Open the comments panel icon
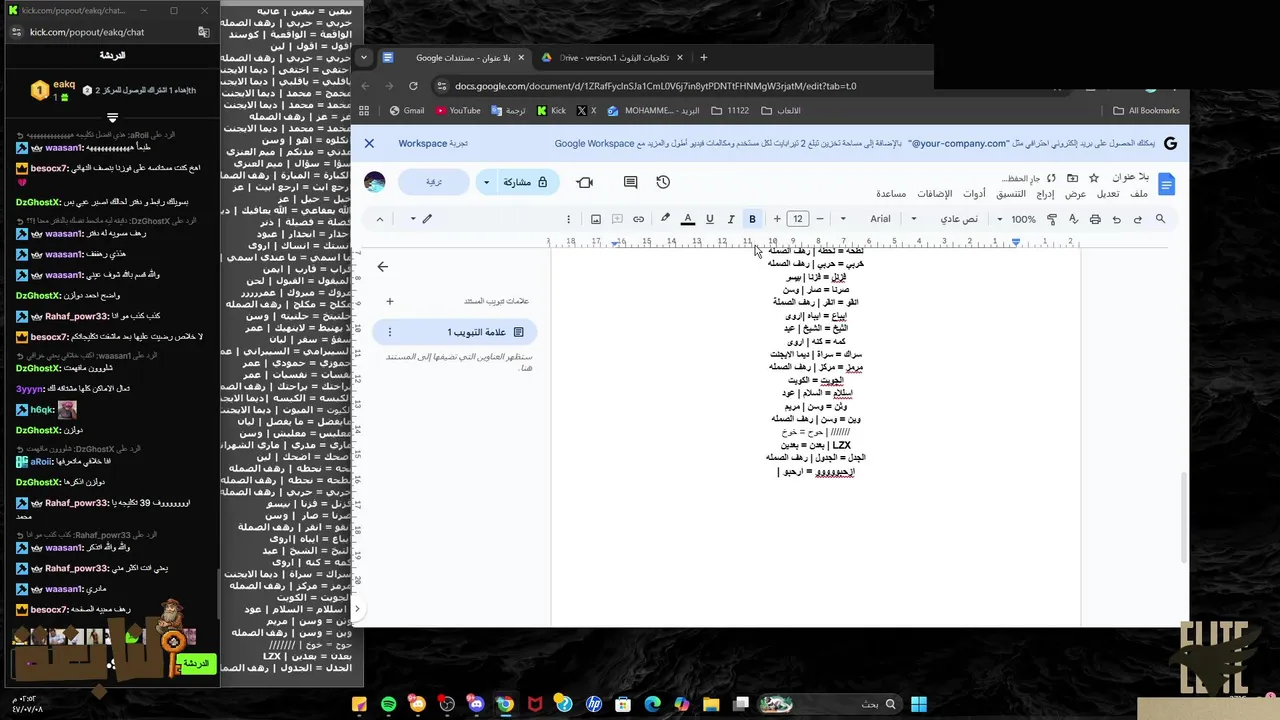The height and width of the screenshot is (720, 1280). click(x=630, y=182)
